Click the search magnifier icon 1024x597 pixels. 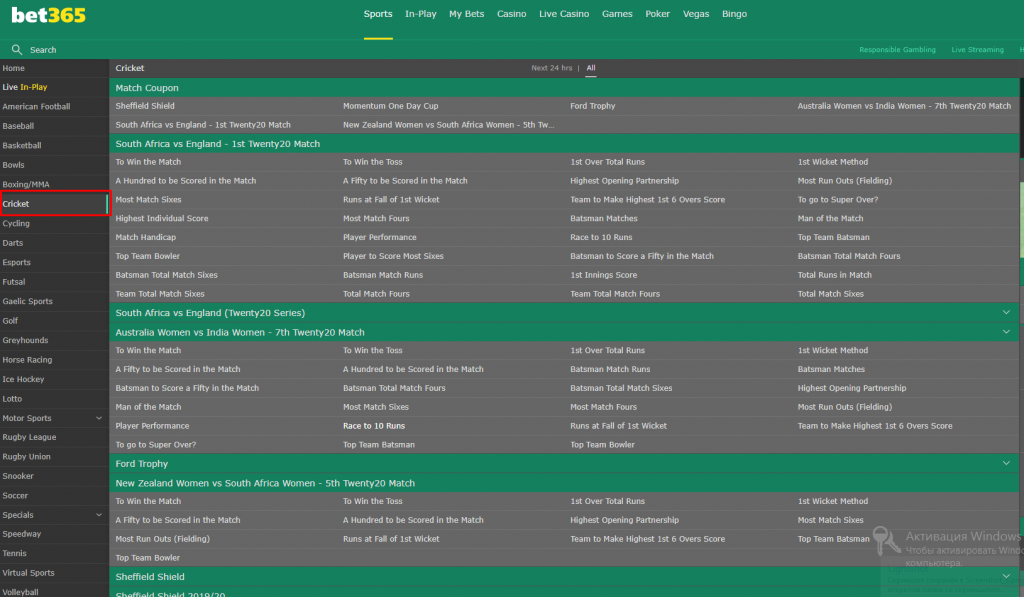(16, 50)
